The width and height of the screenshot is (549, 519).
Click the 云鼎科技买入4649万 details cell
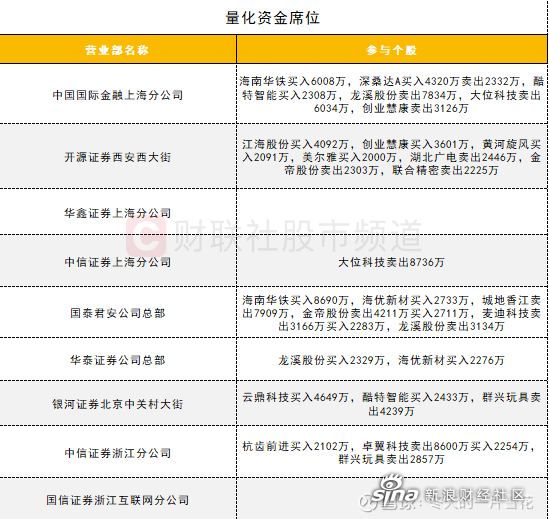point(392,404)
